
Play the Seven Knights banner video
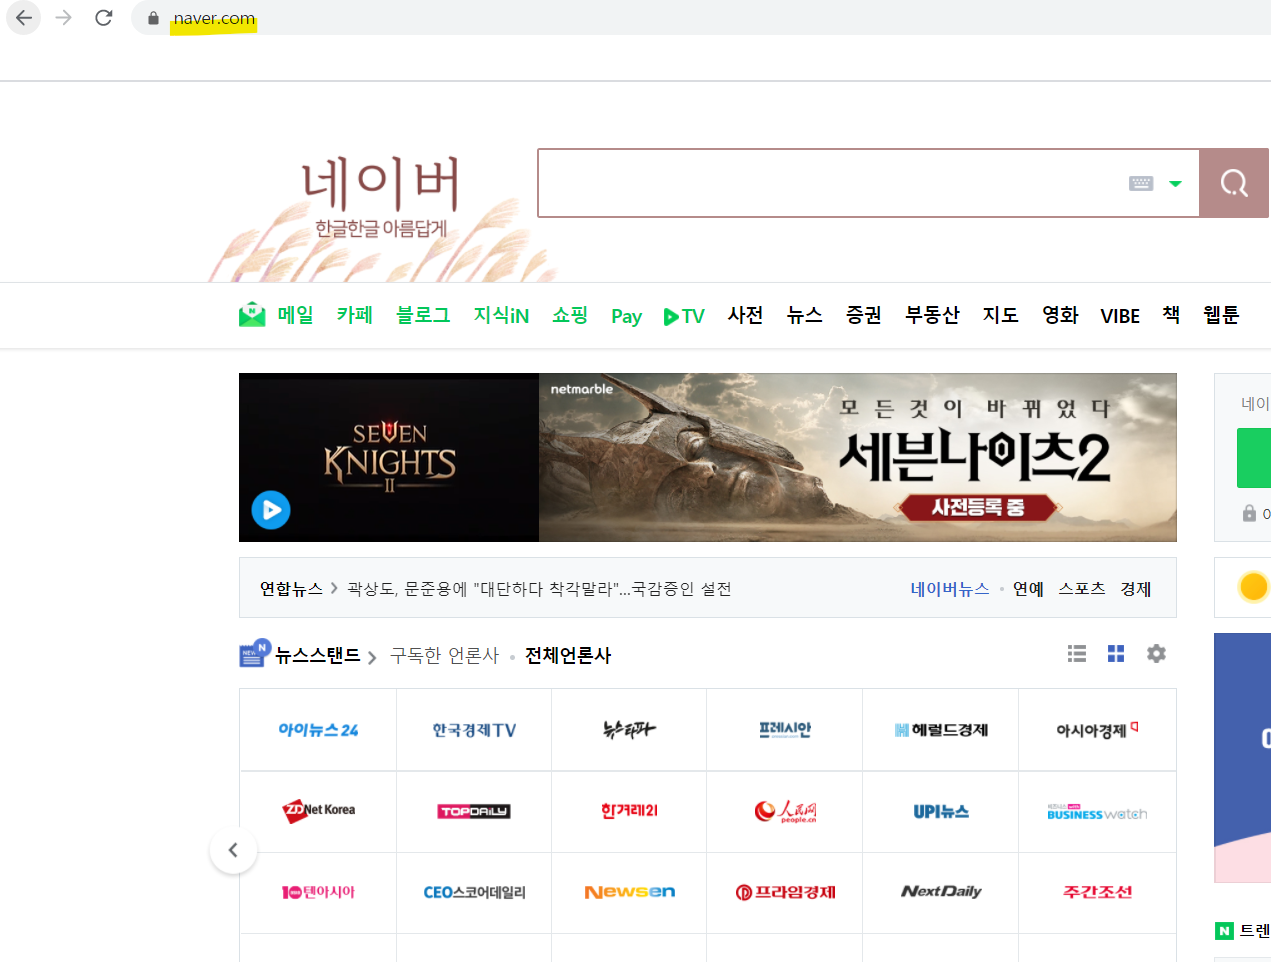[271, 510]
